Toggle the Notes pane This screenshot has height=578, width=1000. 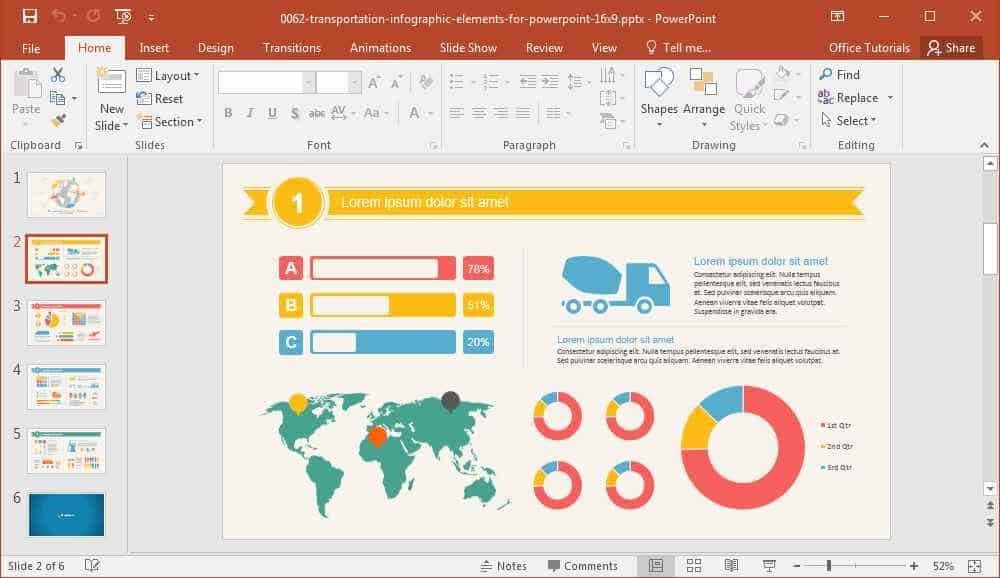503,566
